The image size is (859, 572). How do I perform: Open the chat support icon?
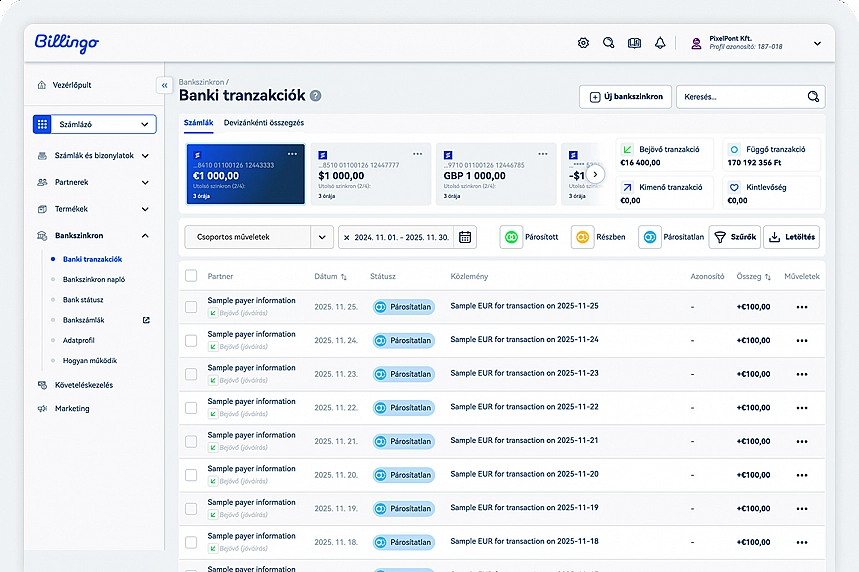click(x=609, y=43)
